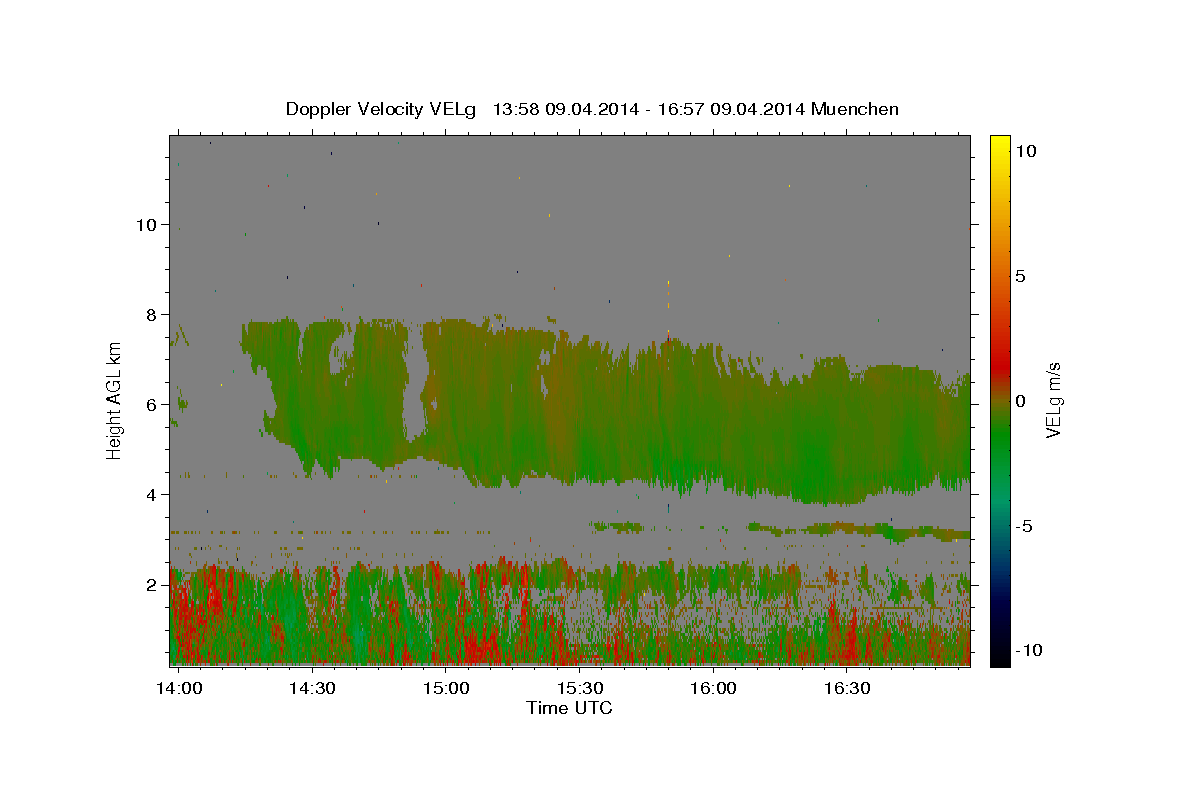Click the colorbar value 0
The width and height of the screenshot is (1200, 800).
[1020, 401]
